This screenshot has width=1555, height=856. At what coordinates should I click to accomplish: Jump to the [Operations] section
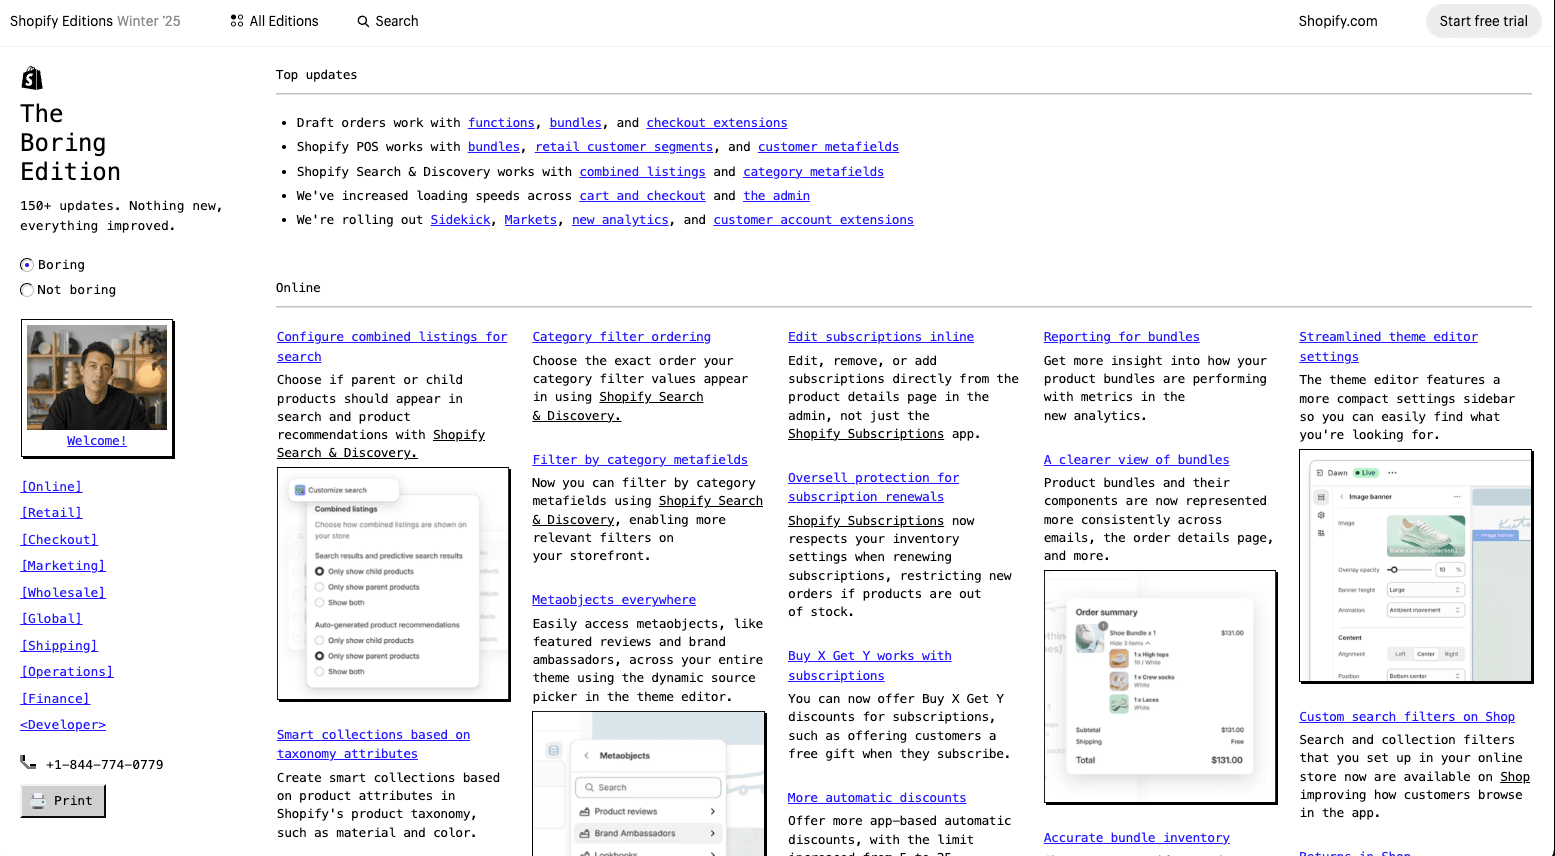click(67, 672)
